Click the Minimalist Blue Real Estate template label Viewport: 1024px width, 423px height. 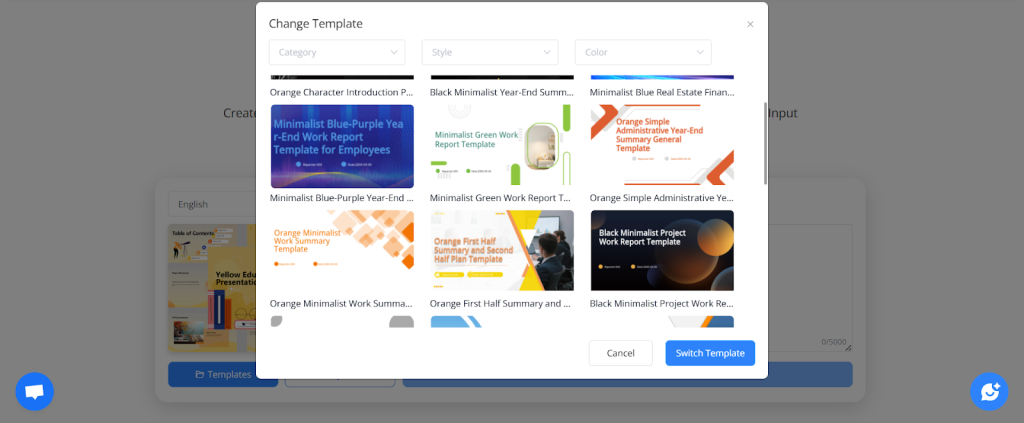tap(662, 92)
